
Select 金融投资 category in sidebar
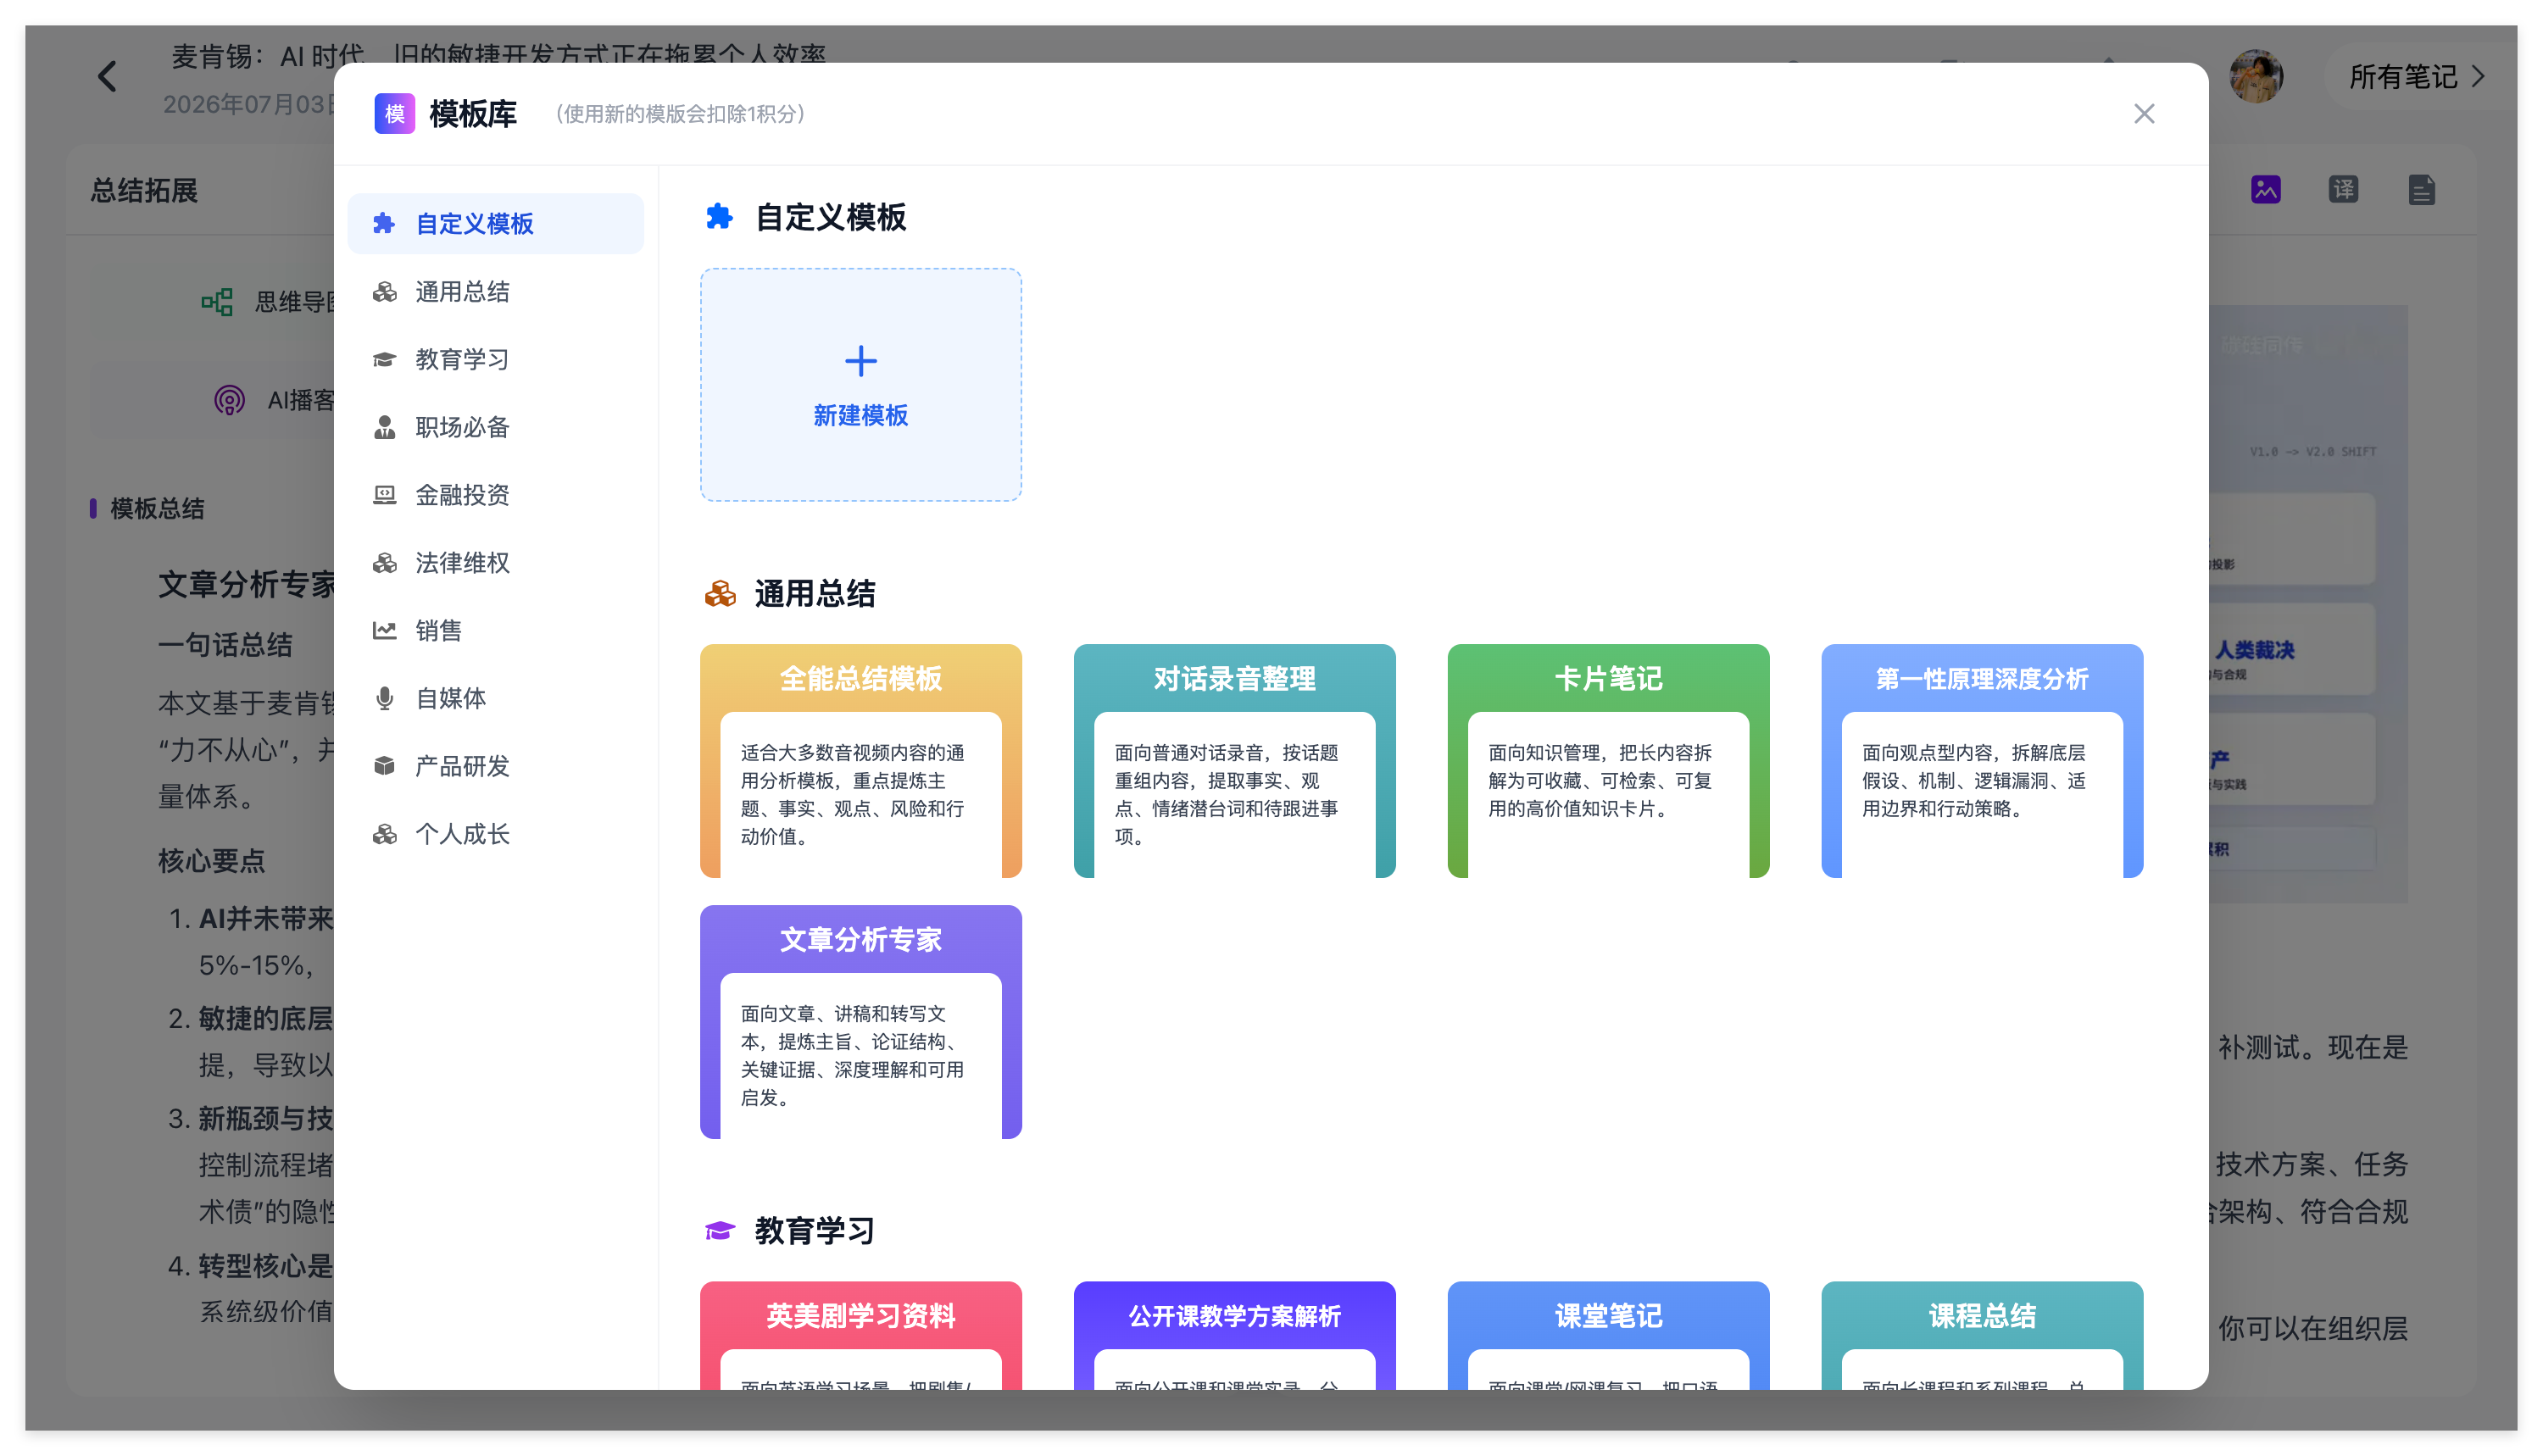[x=495, y=495]
